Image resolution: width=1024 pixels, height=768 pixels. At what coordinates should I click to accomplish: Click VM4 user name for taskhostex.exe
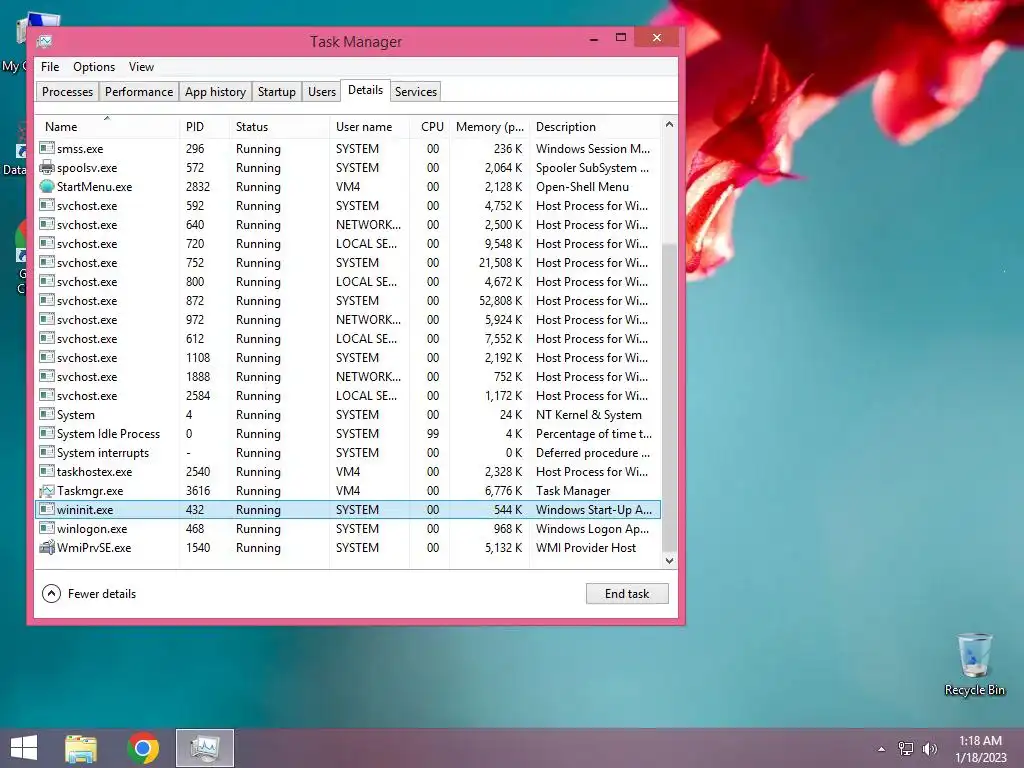pyautogui.click(x=348, y=471)
